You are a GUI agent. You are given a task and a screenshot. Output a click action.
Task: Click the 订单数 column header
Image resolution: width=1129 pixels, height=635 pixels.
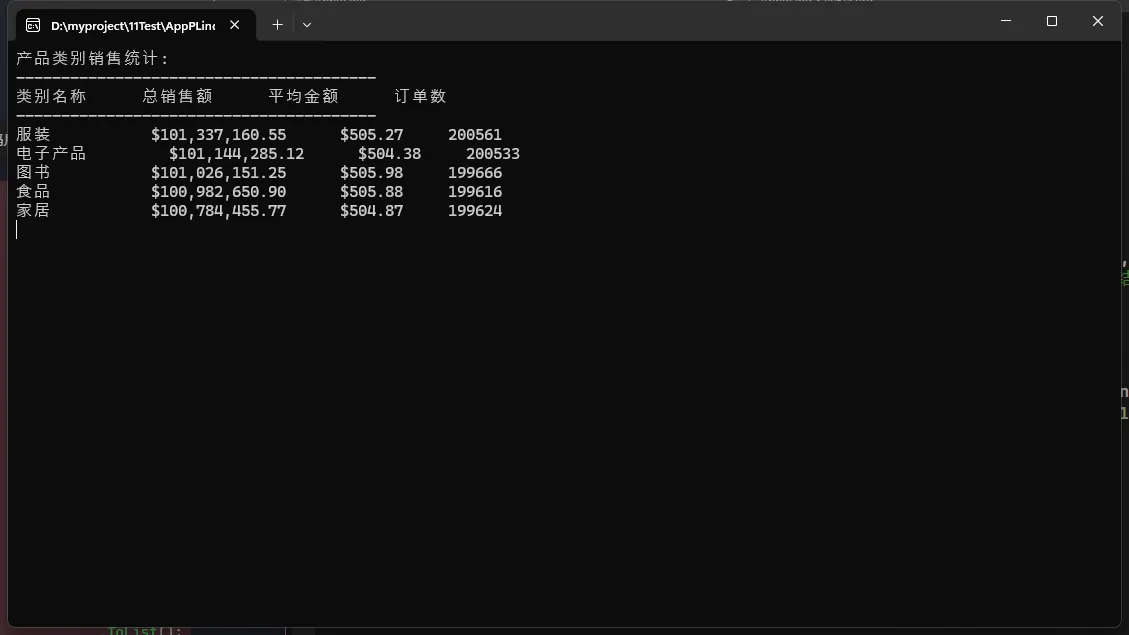420,97
